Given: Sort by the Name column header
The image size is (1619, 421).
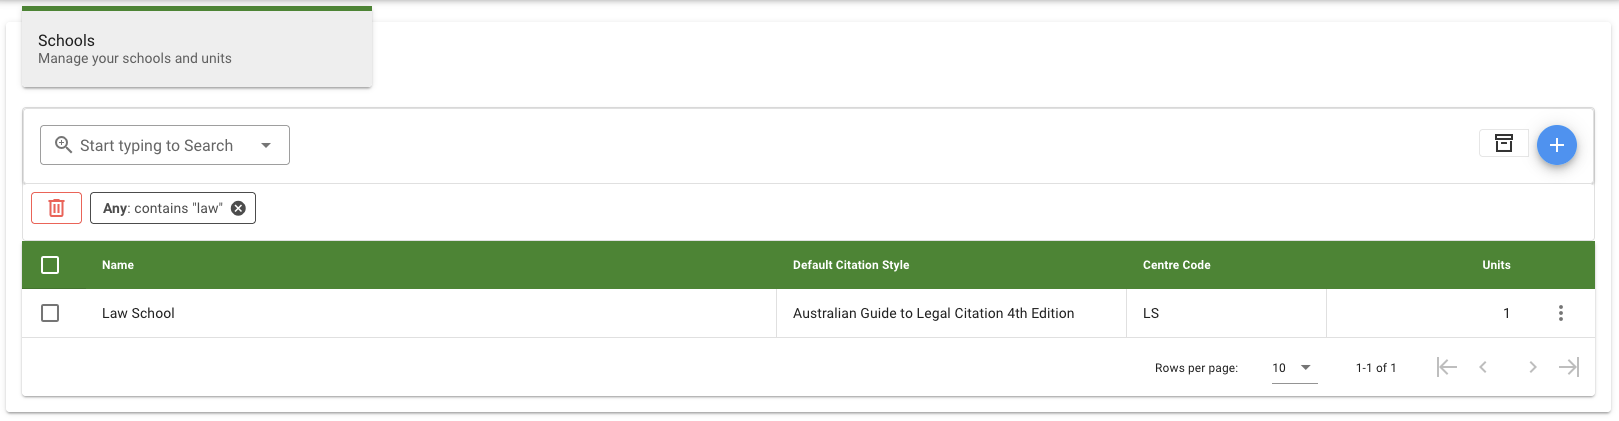Looking at the screenshot, I should (118, 265).
